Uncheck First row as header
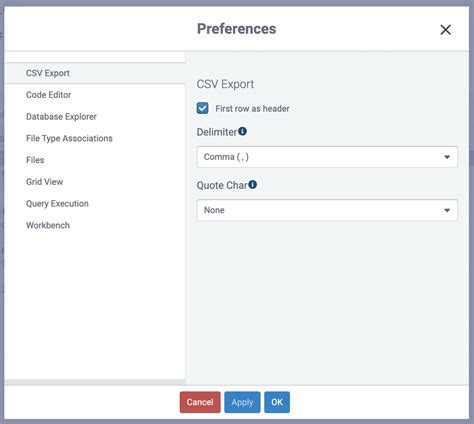This screenshot has height=424, width=474. coord(203,108)
